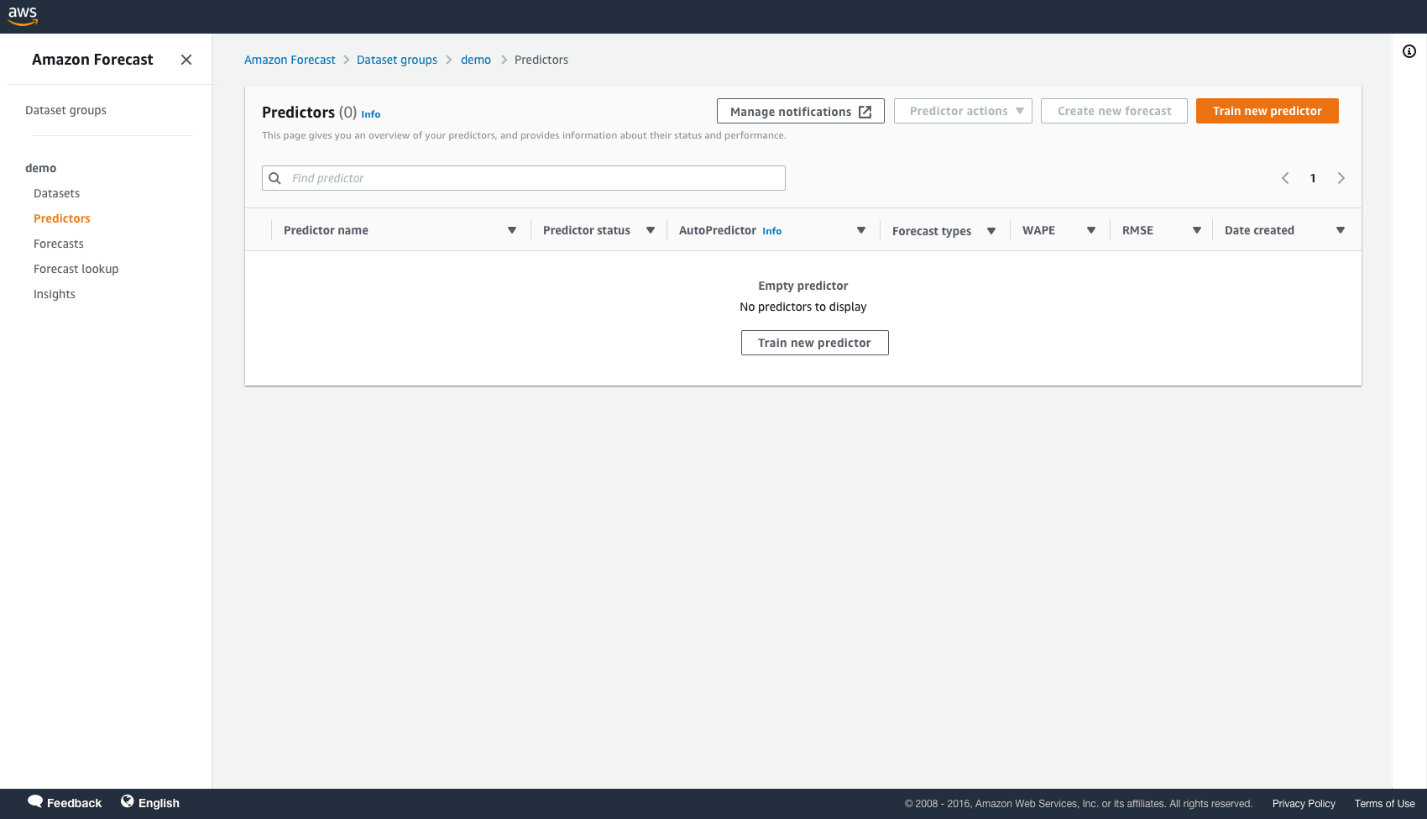
Task: Close the Amazon Forecast side panel
Action: point(186,60)
